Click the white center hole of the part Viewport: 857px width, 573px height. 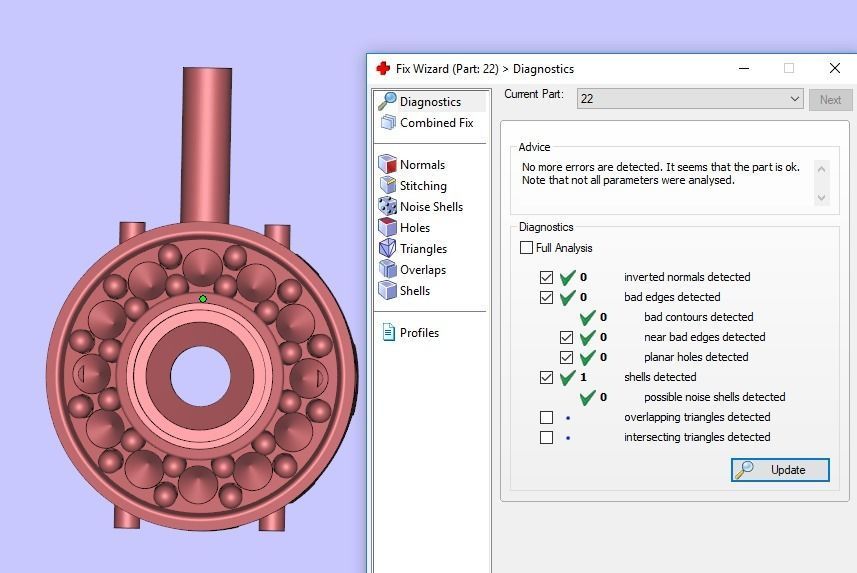(x=201, y=376)
